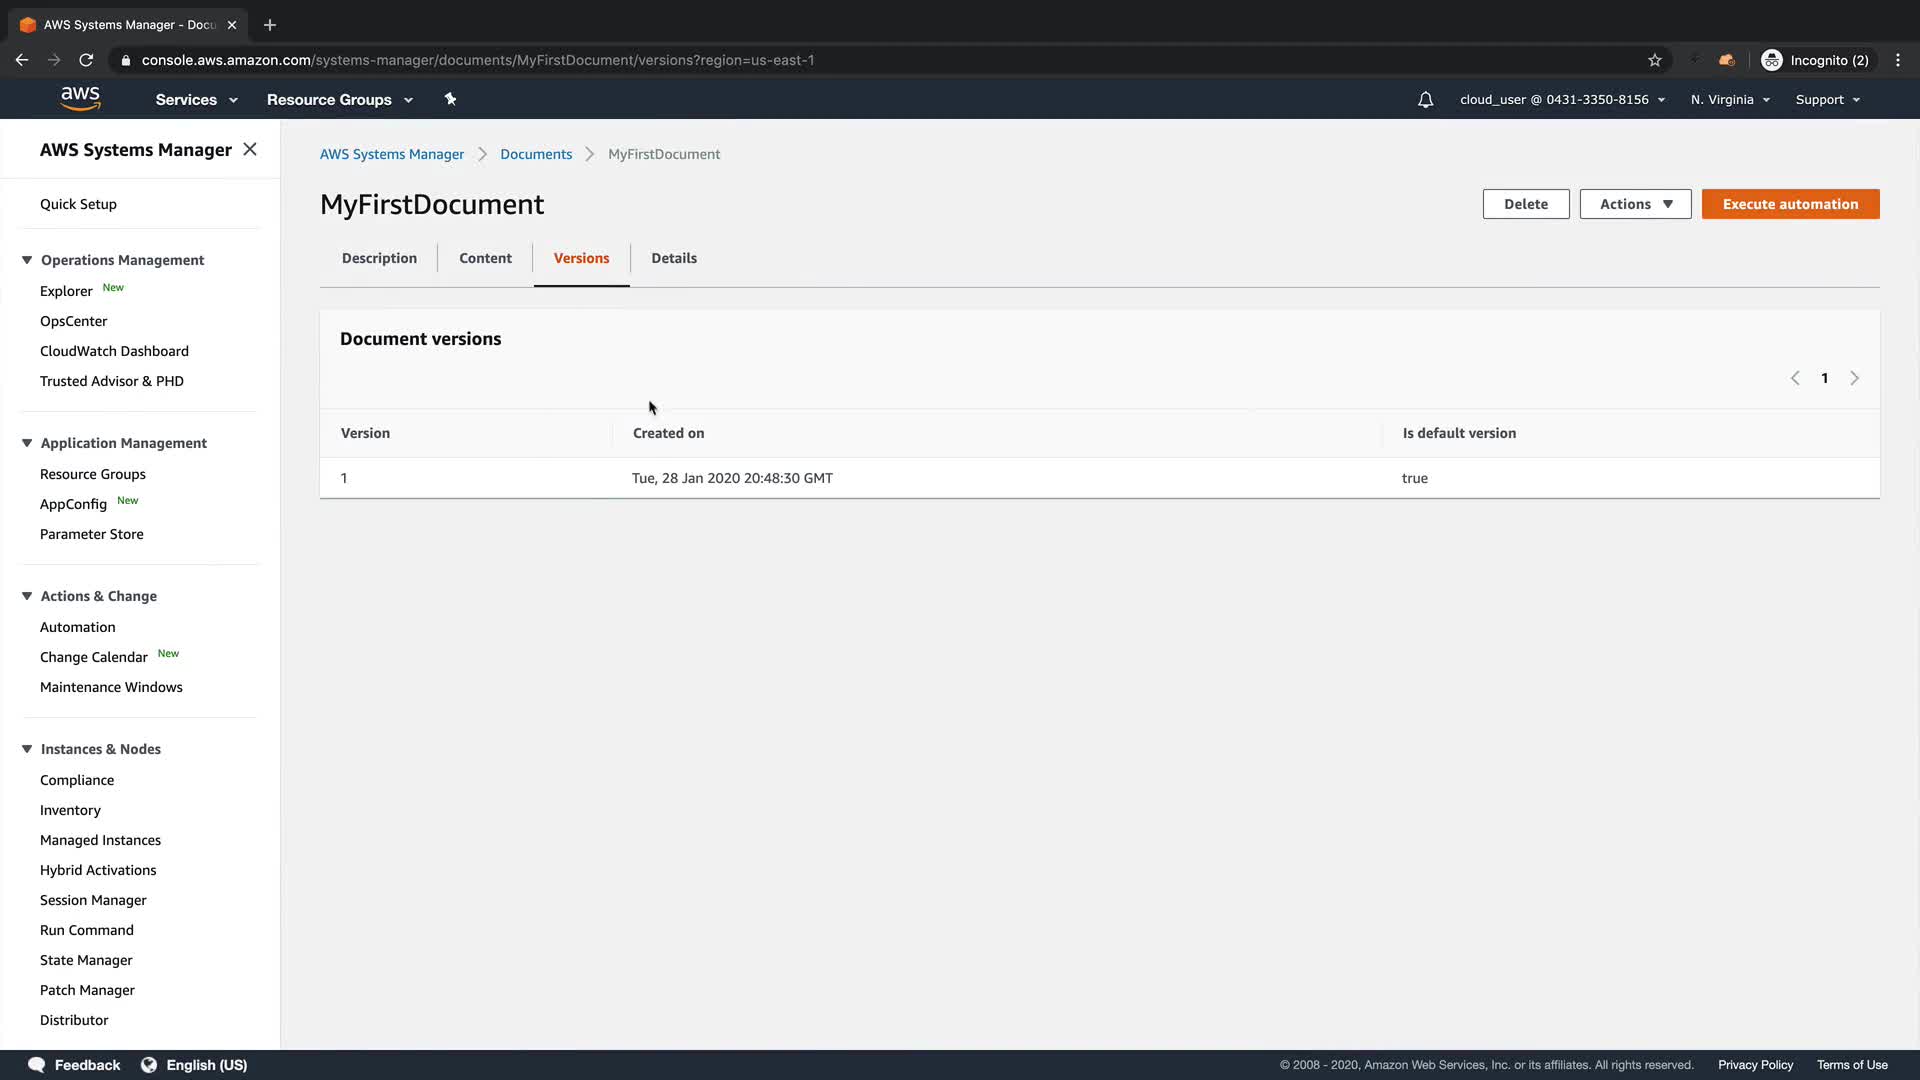Go to next versions page arrow
The image size is (1920, 1080).
pyautogui.click(x=1854, y=378)
